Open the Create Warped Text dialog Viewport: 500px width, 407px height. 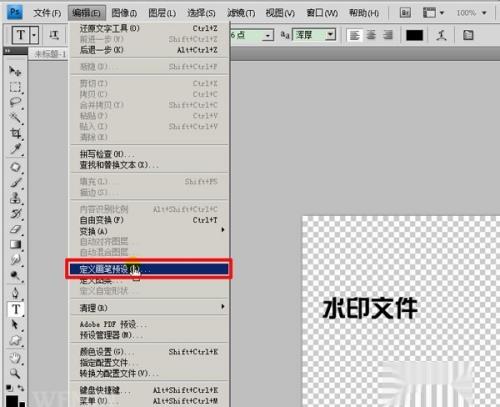[x=442, y=35]
